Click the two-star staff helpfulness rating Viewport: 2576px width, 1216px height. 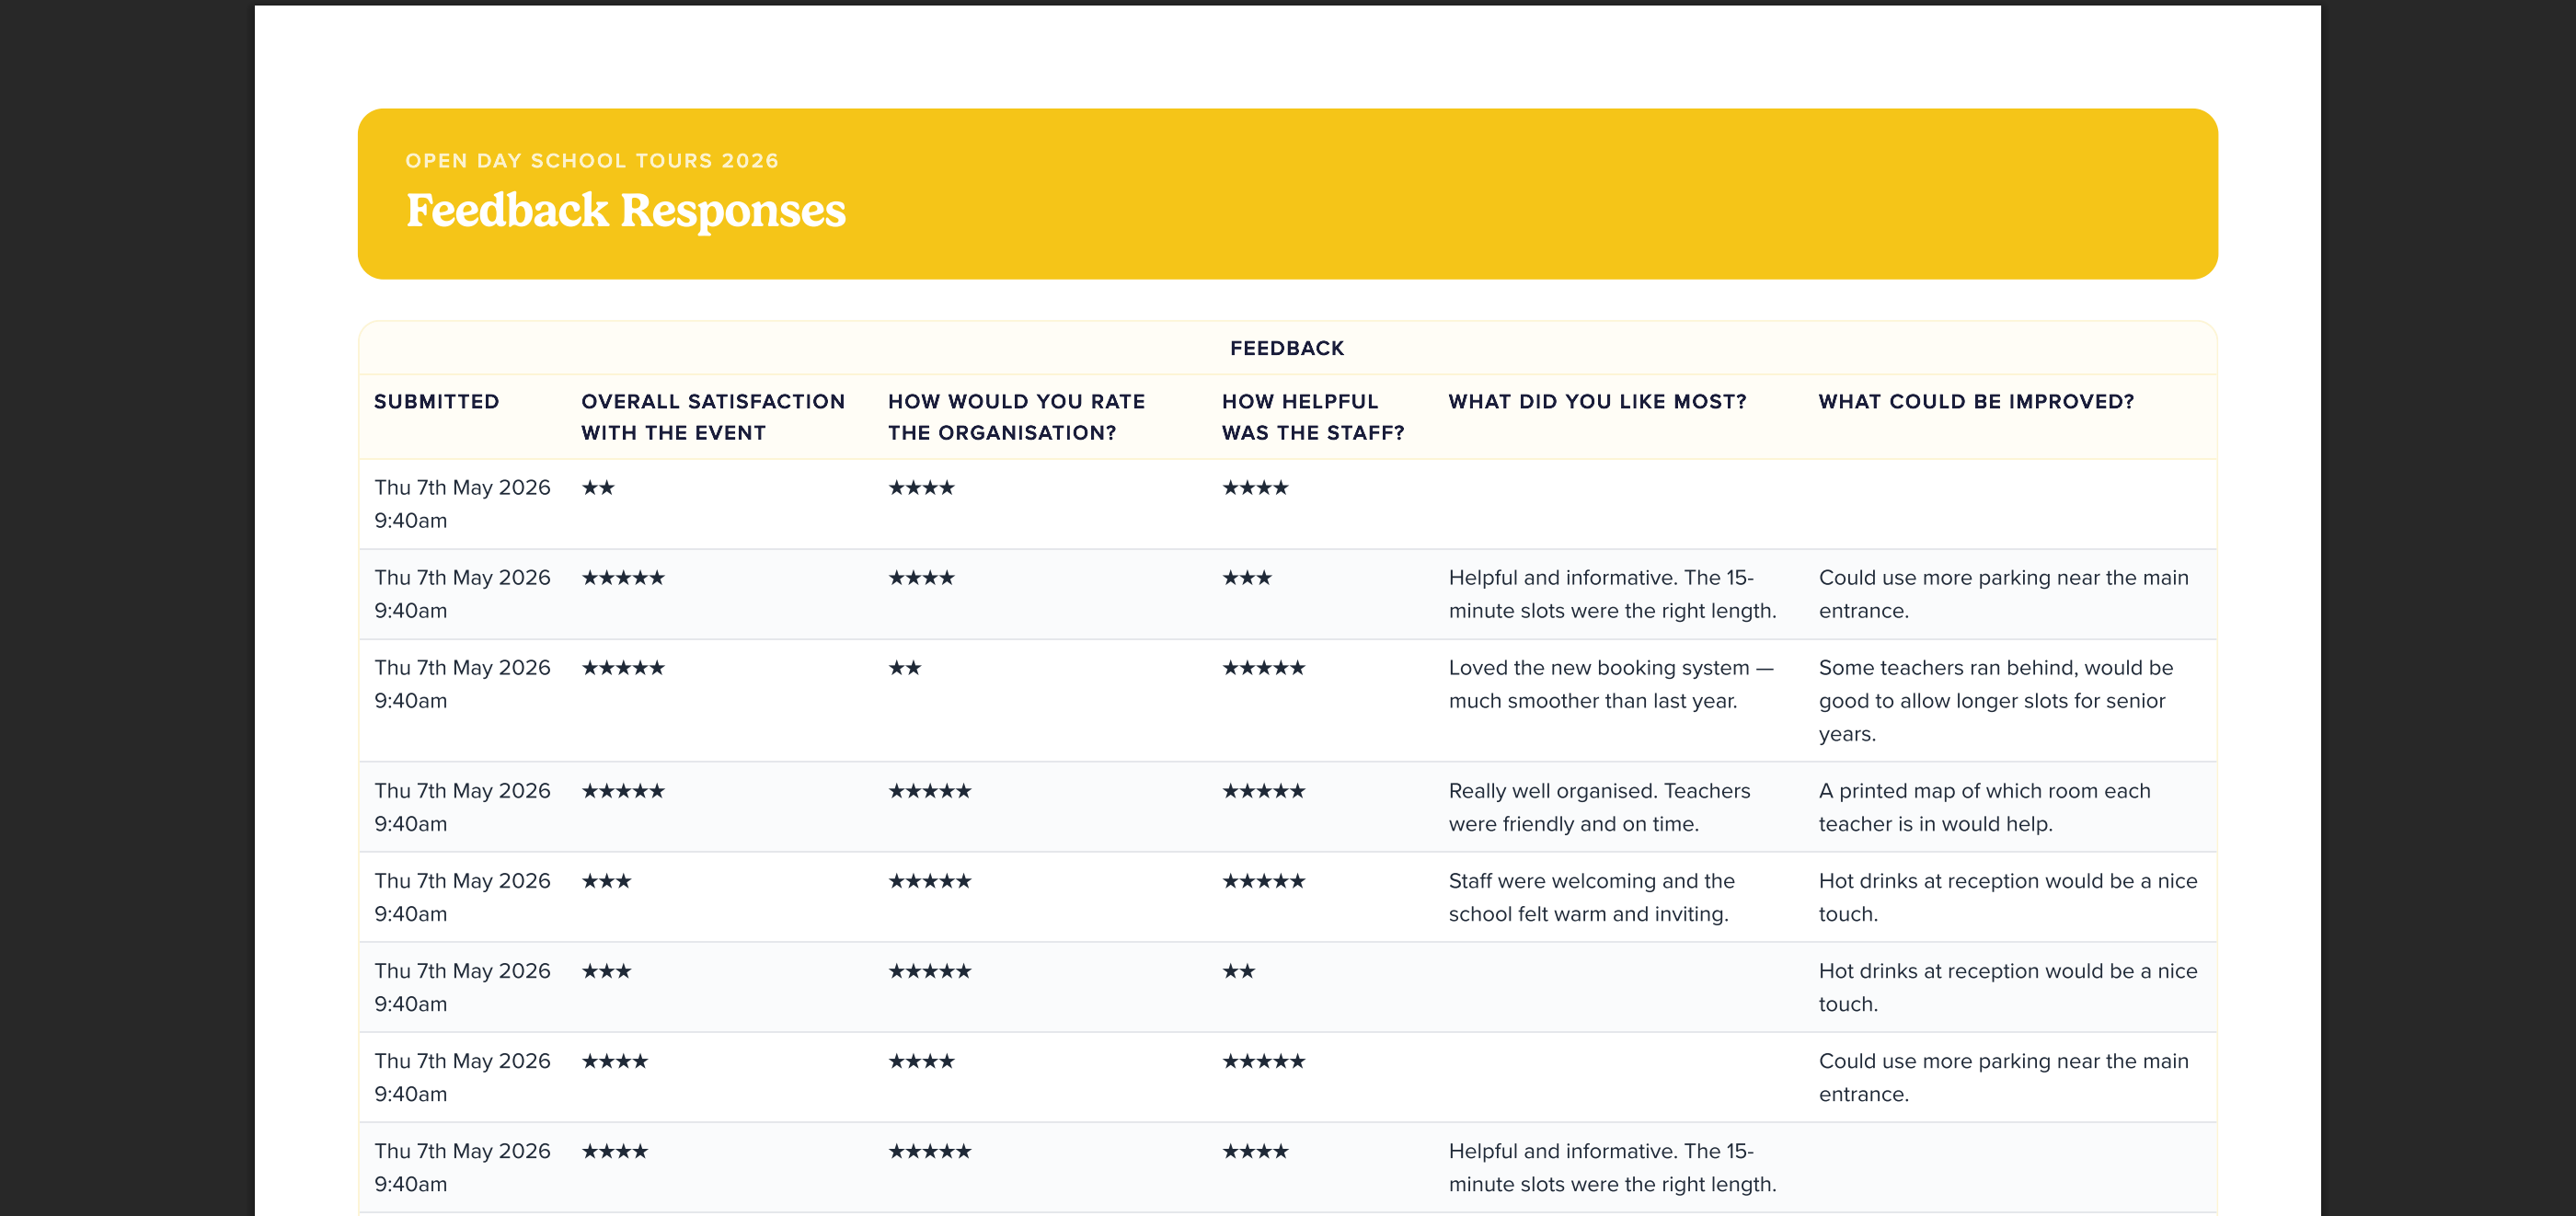pyautogui.click(x=1239, y=971)
